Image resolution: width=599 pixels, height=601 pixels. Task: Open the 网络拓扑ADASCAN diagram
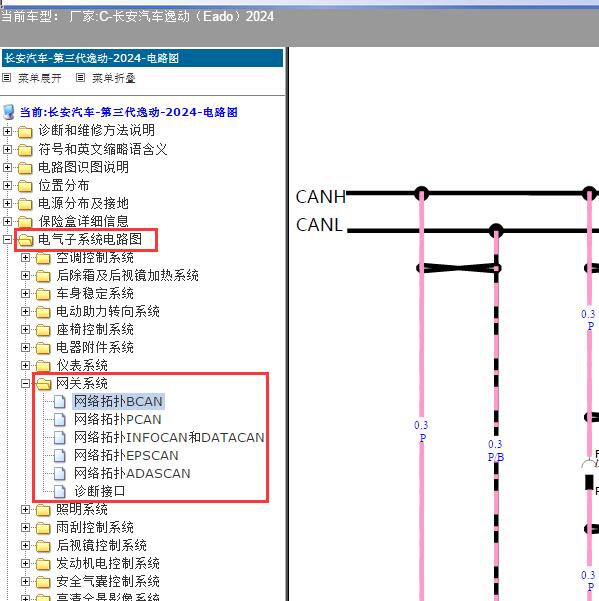tap(132, 473)
